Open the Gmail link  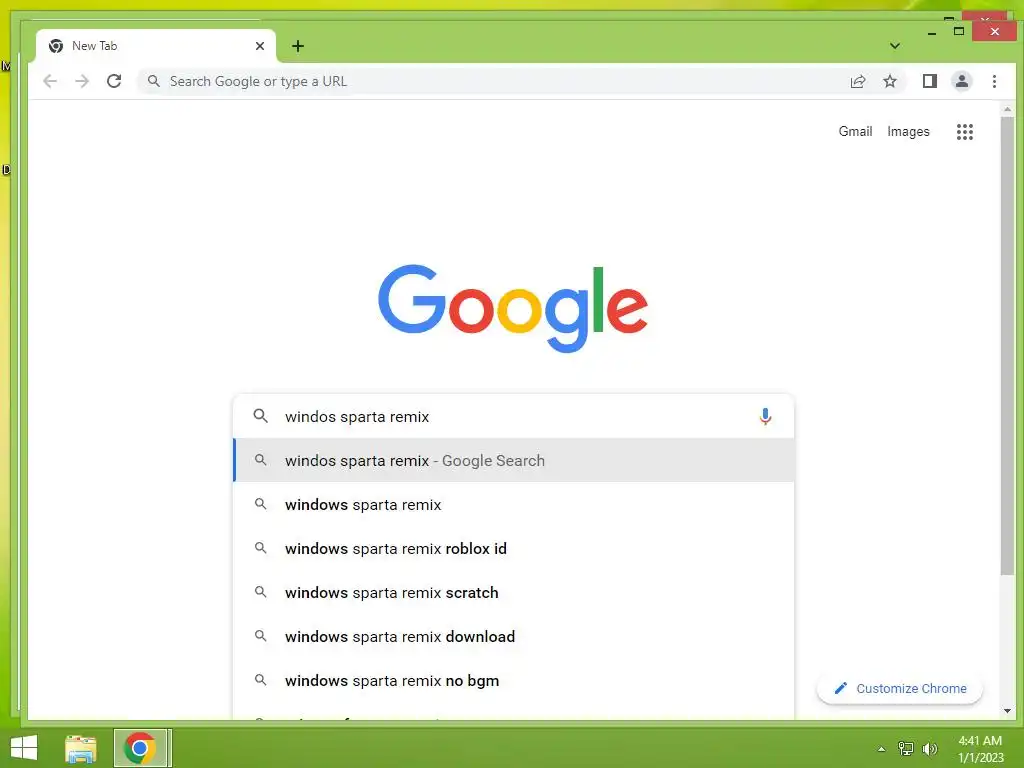[x=855, y=131]
